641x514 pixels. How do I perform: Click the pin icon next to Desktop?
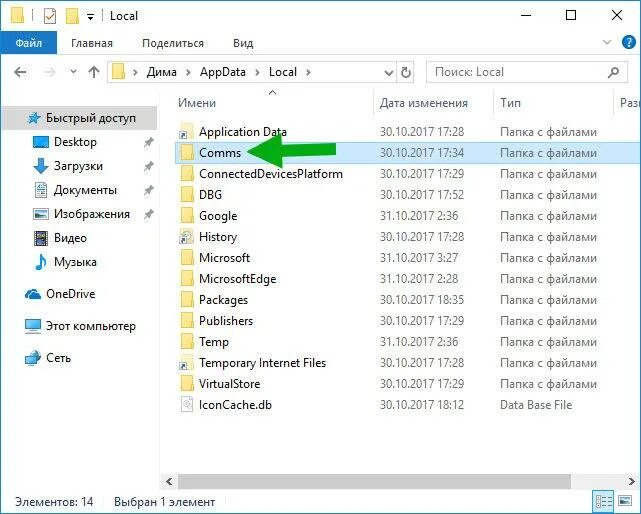pos(149,142)
